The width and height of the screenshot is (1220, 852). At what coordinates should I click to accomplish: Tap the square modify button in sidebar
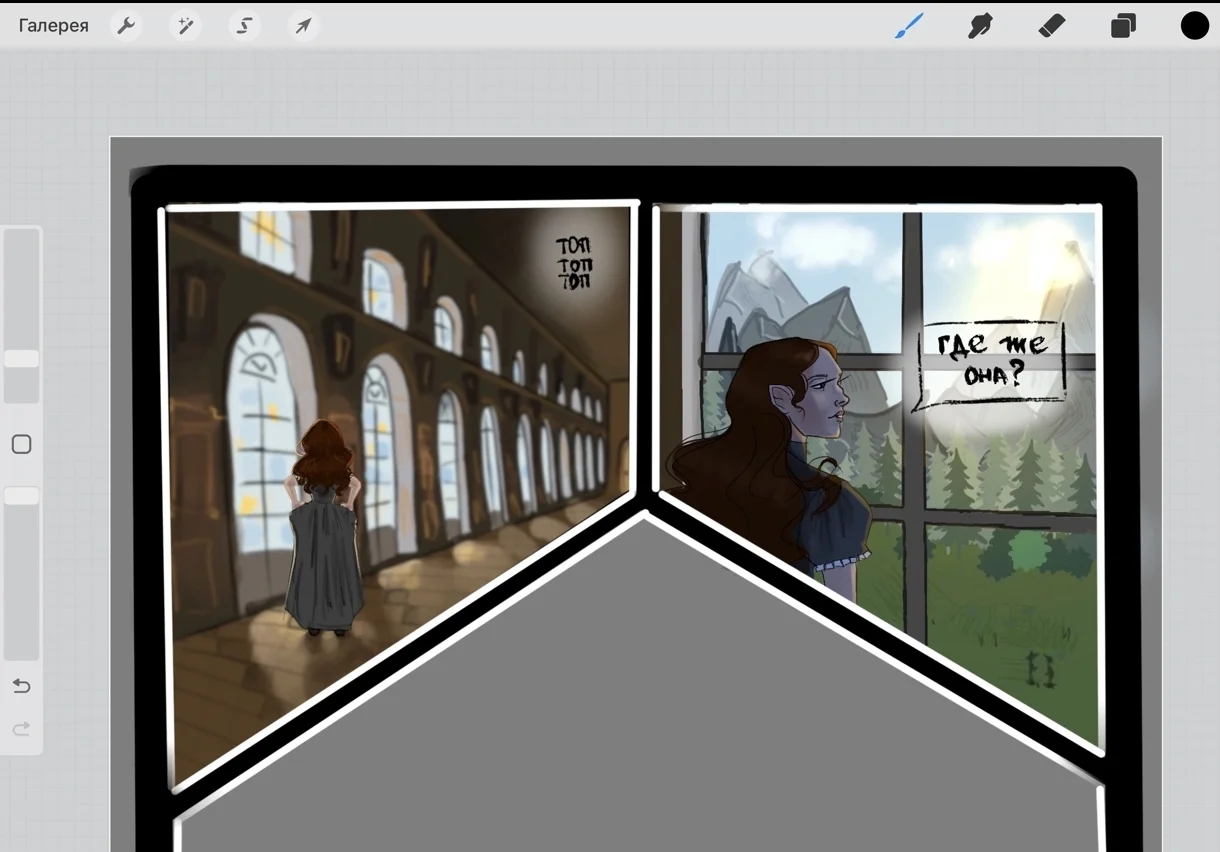point(21,444)
